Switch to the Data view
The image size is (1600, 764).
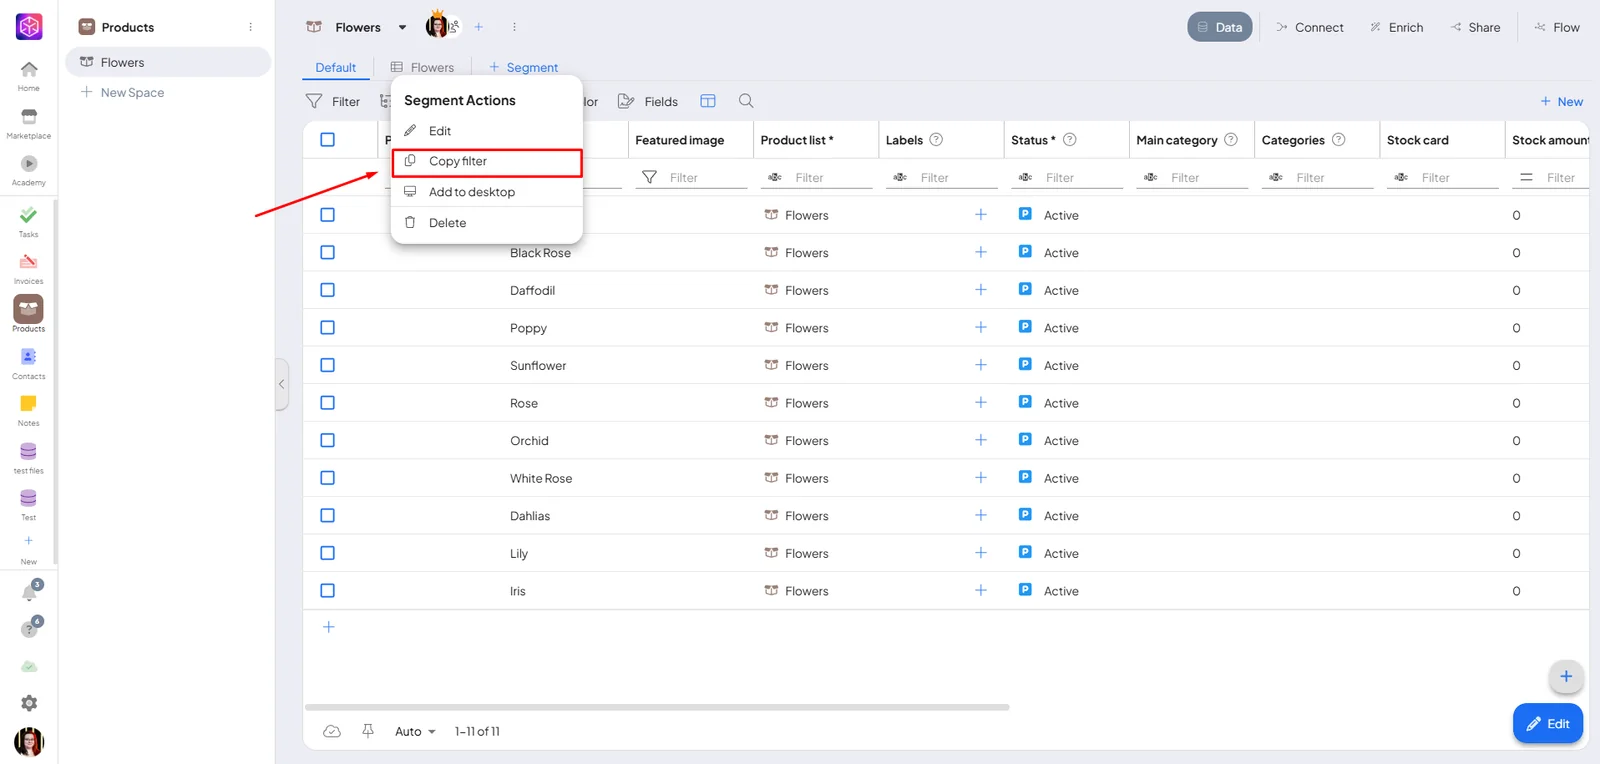pyautogui.click(x=1219, y=27)
